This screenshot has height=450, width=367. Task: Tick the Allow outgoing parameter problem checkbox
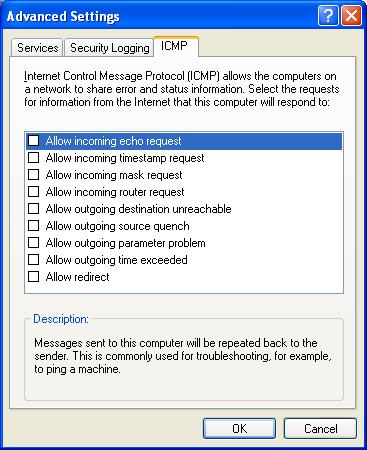(x=33, y=242)
